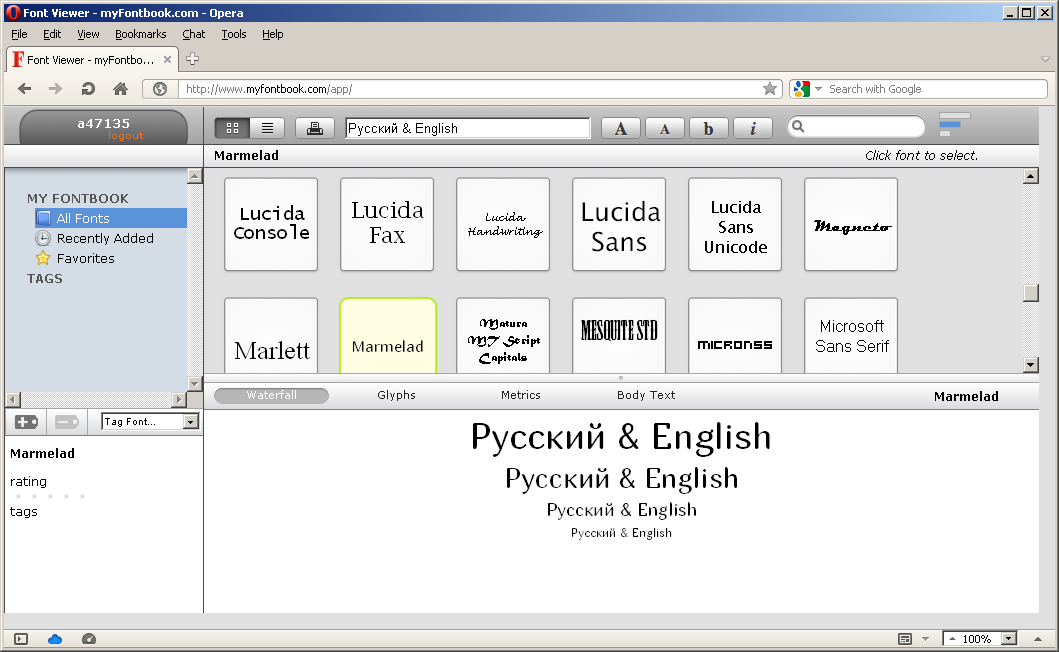This screenshot has height=652, width=1059.
Task: Click the Google search engine icon
Action: [802, 89]
